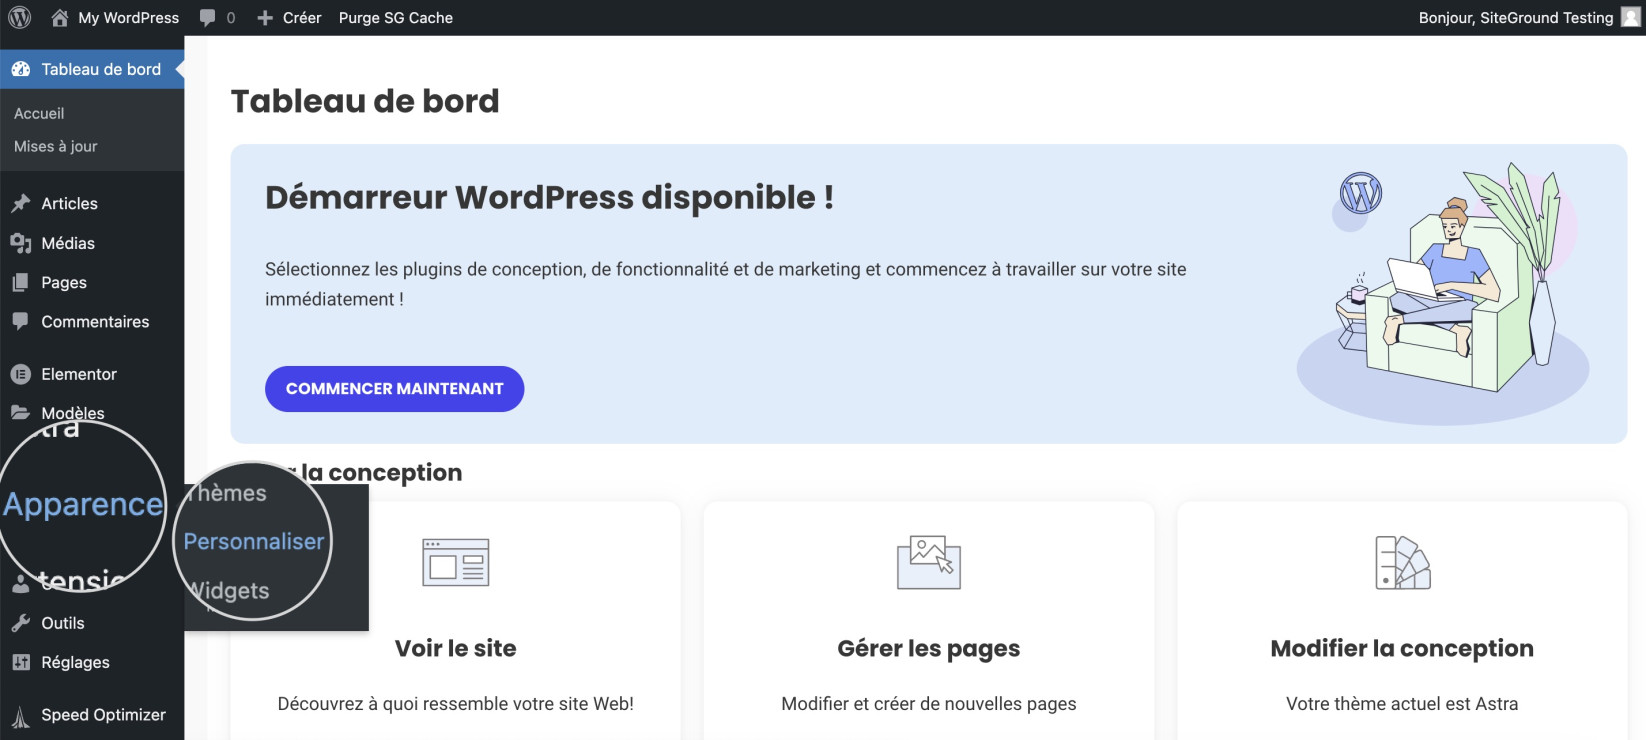Screen dimensions: 1646x740
Task: Open the Articles menu
Action: tap(69, 203)
